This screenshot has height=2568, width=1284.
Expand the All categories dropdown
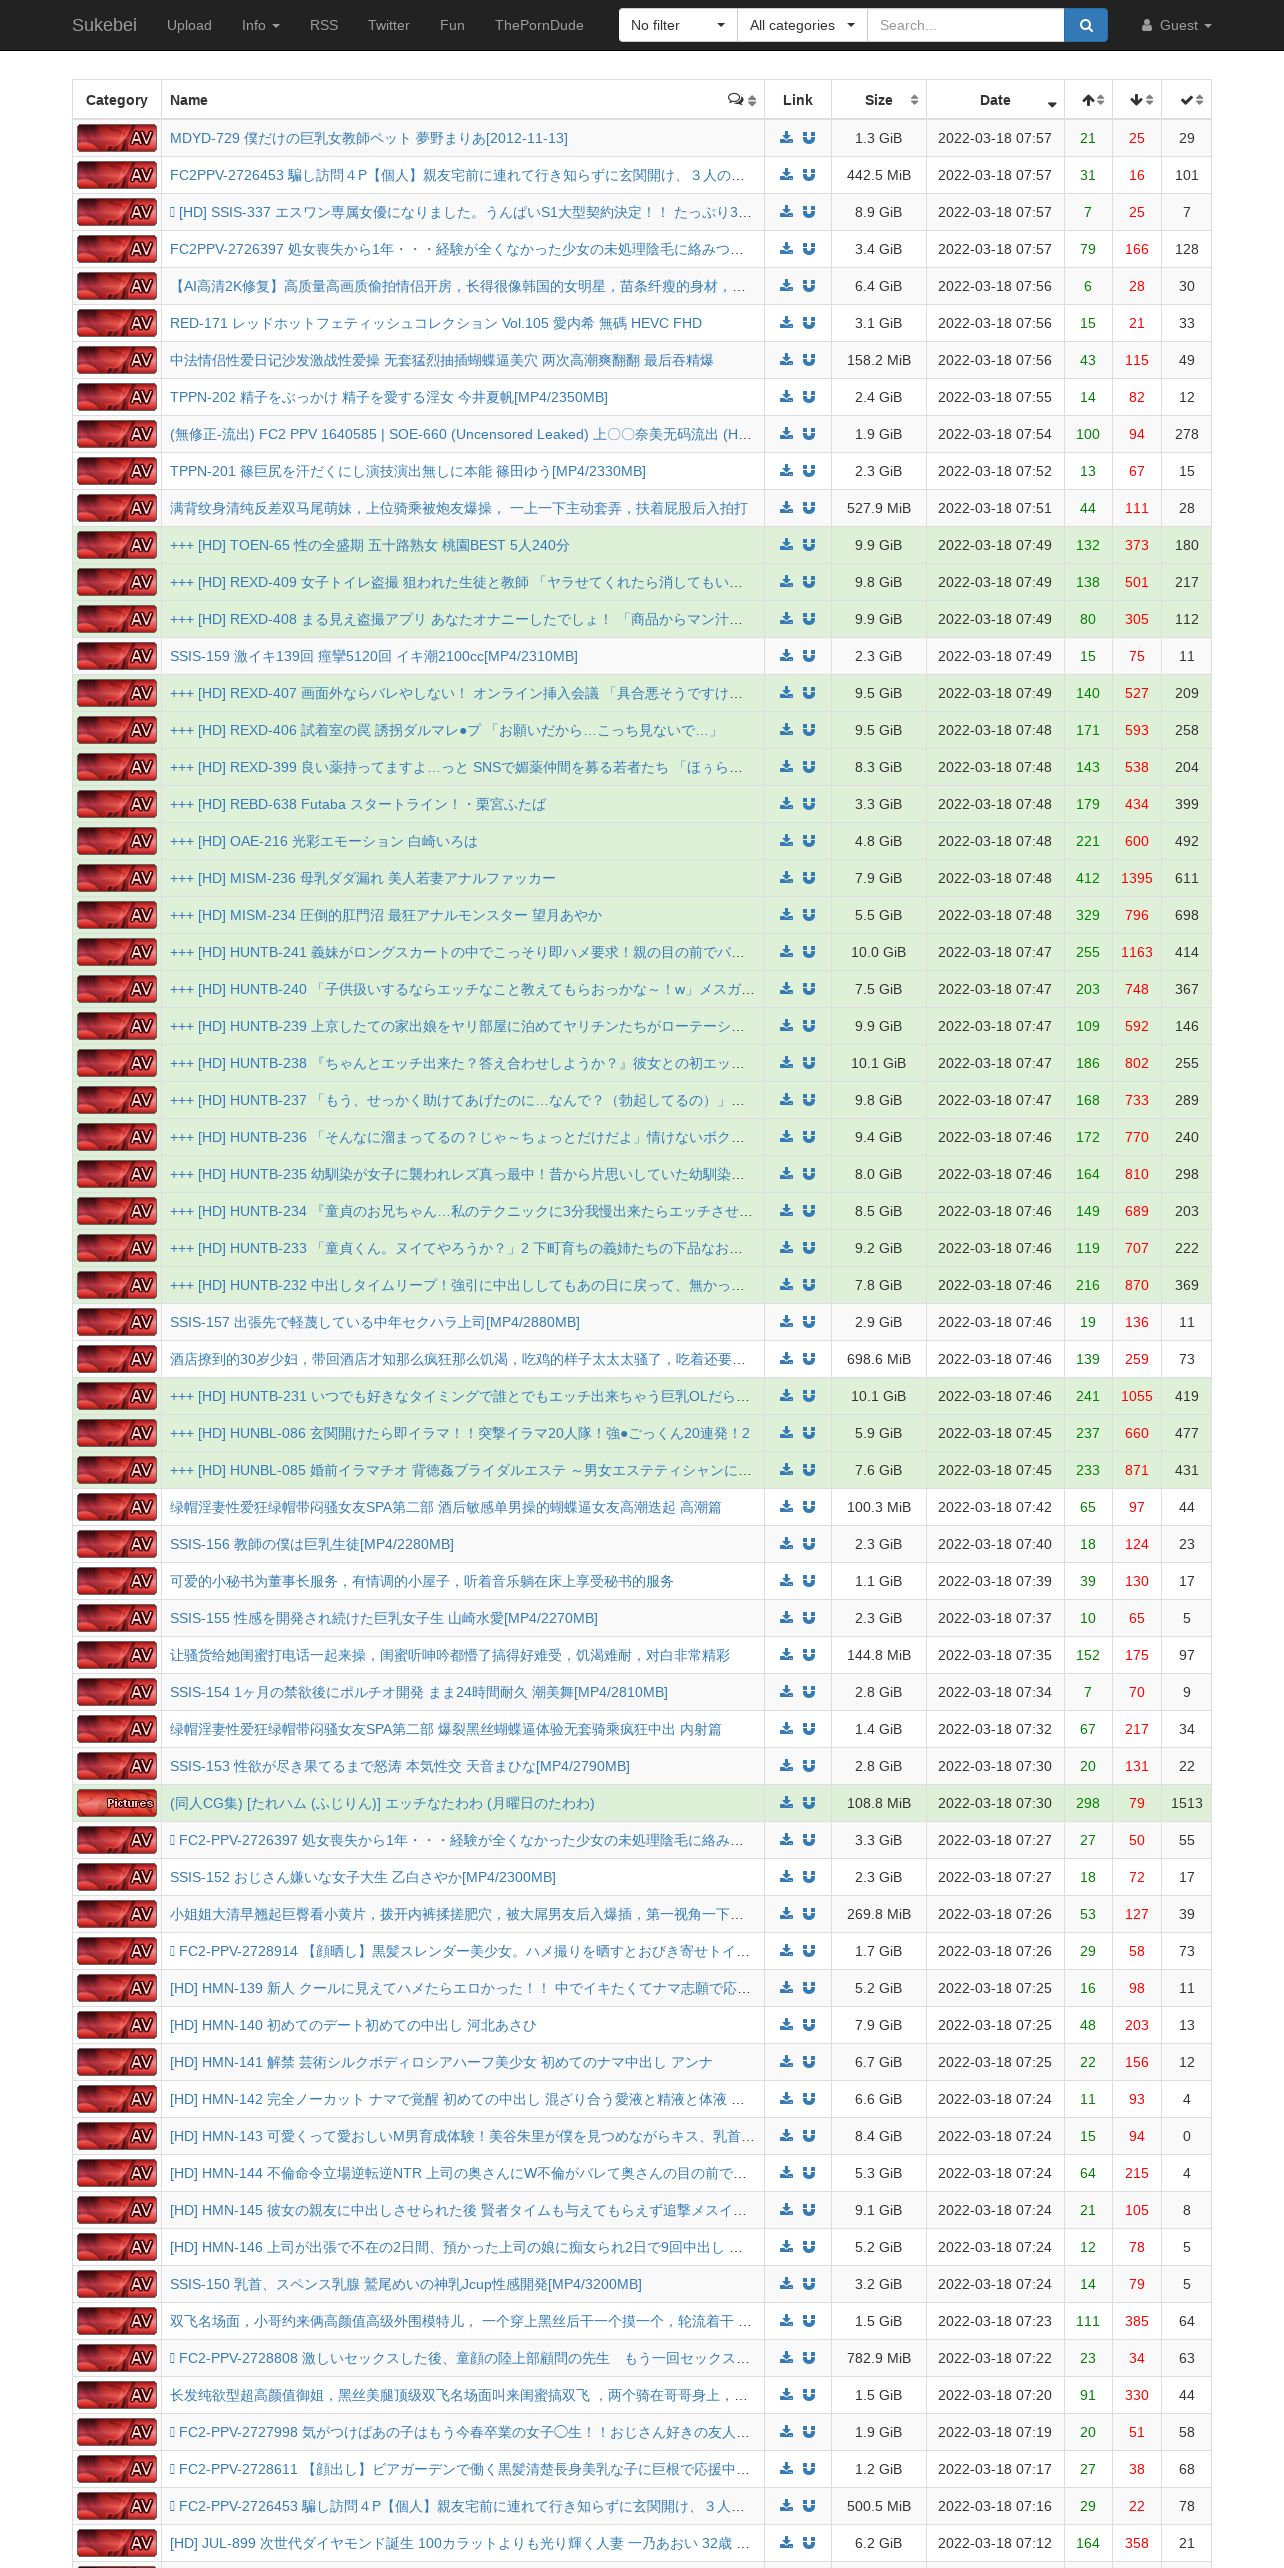pyautogui.click(x=802, y=25)
